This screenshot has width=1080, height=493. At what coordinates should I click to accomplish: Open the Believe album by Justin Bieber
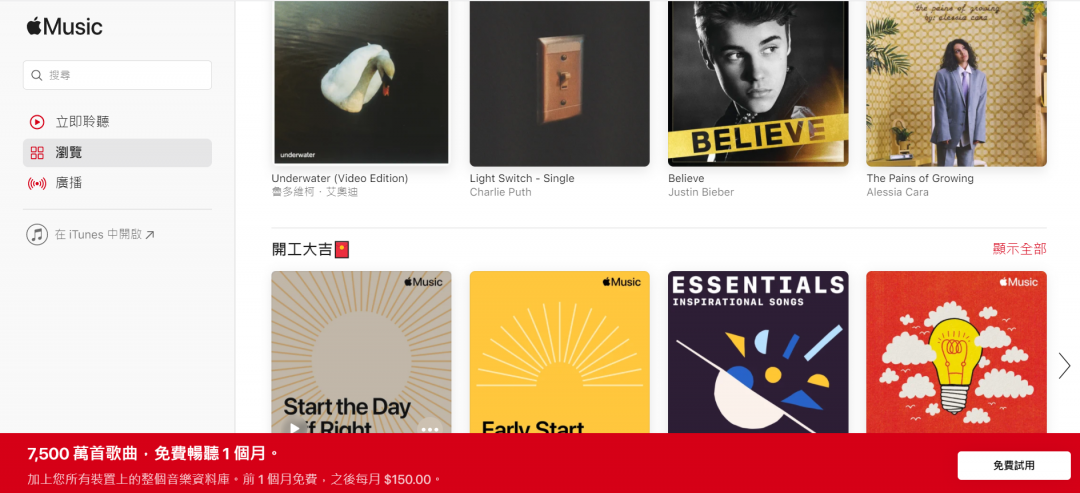point(758,83)
